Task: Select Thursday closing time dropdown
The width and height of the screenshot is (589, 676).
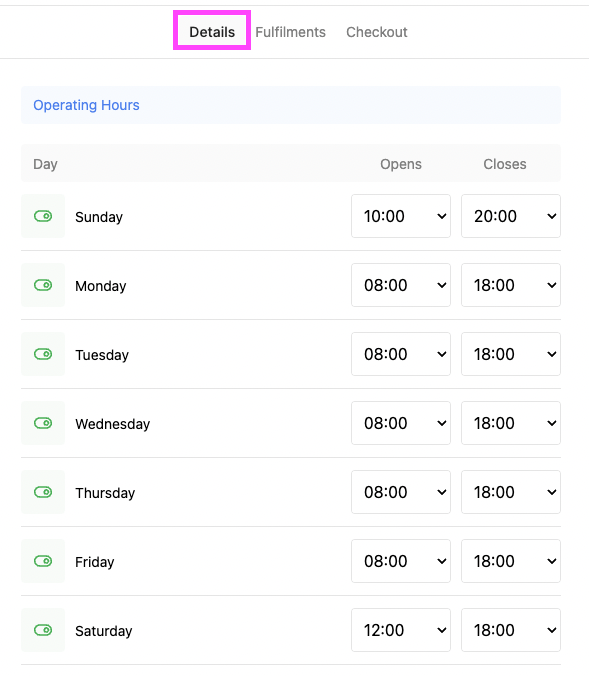Action: pos(511,492)
